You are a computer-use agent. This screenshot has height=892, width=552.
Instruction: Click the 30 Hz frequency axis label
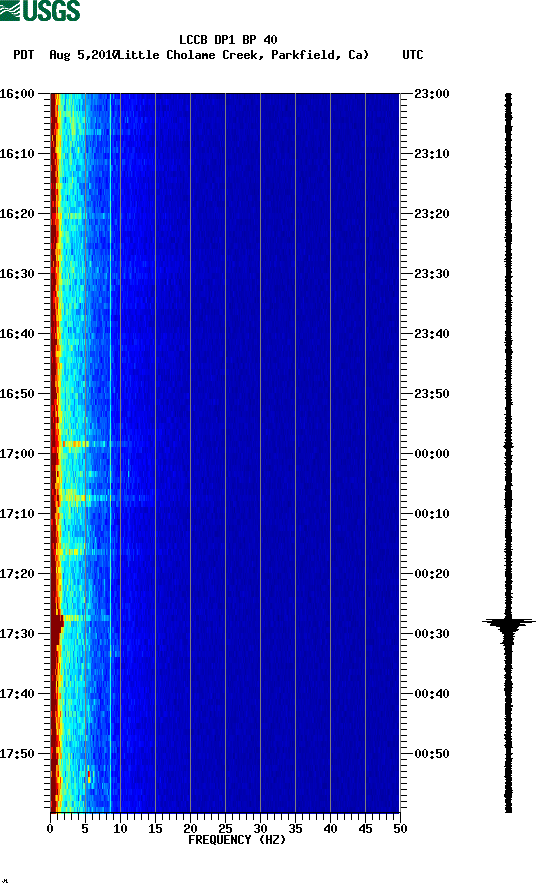(261, 829)
